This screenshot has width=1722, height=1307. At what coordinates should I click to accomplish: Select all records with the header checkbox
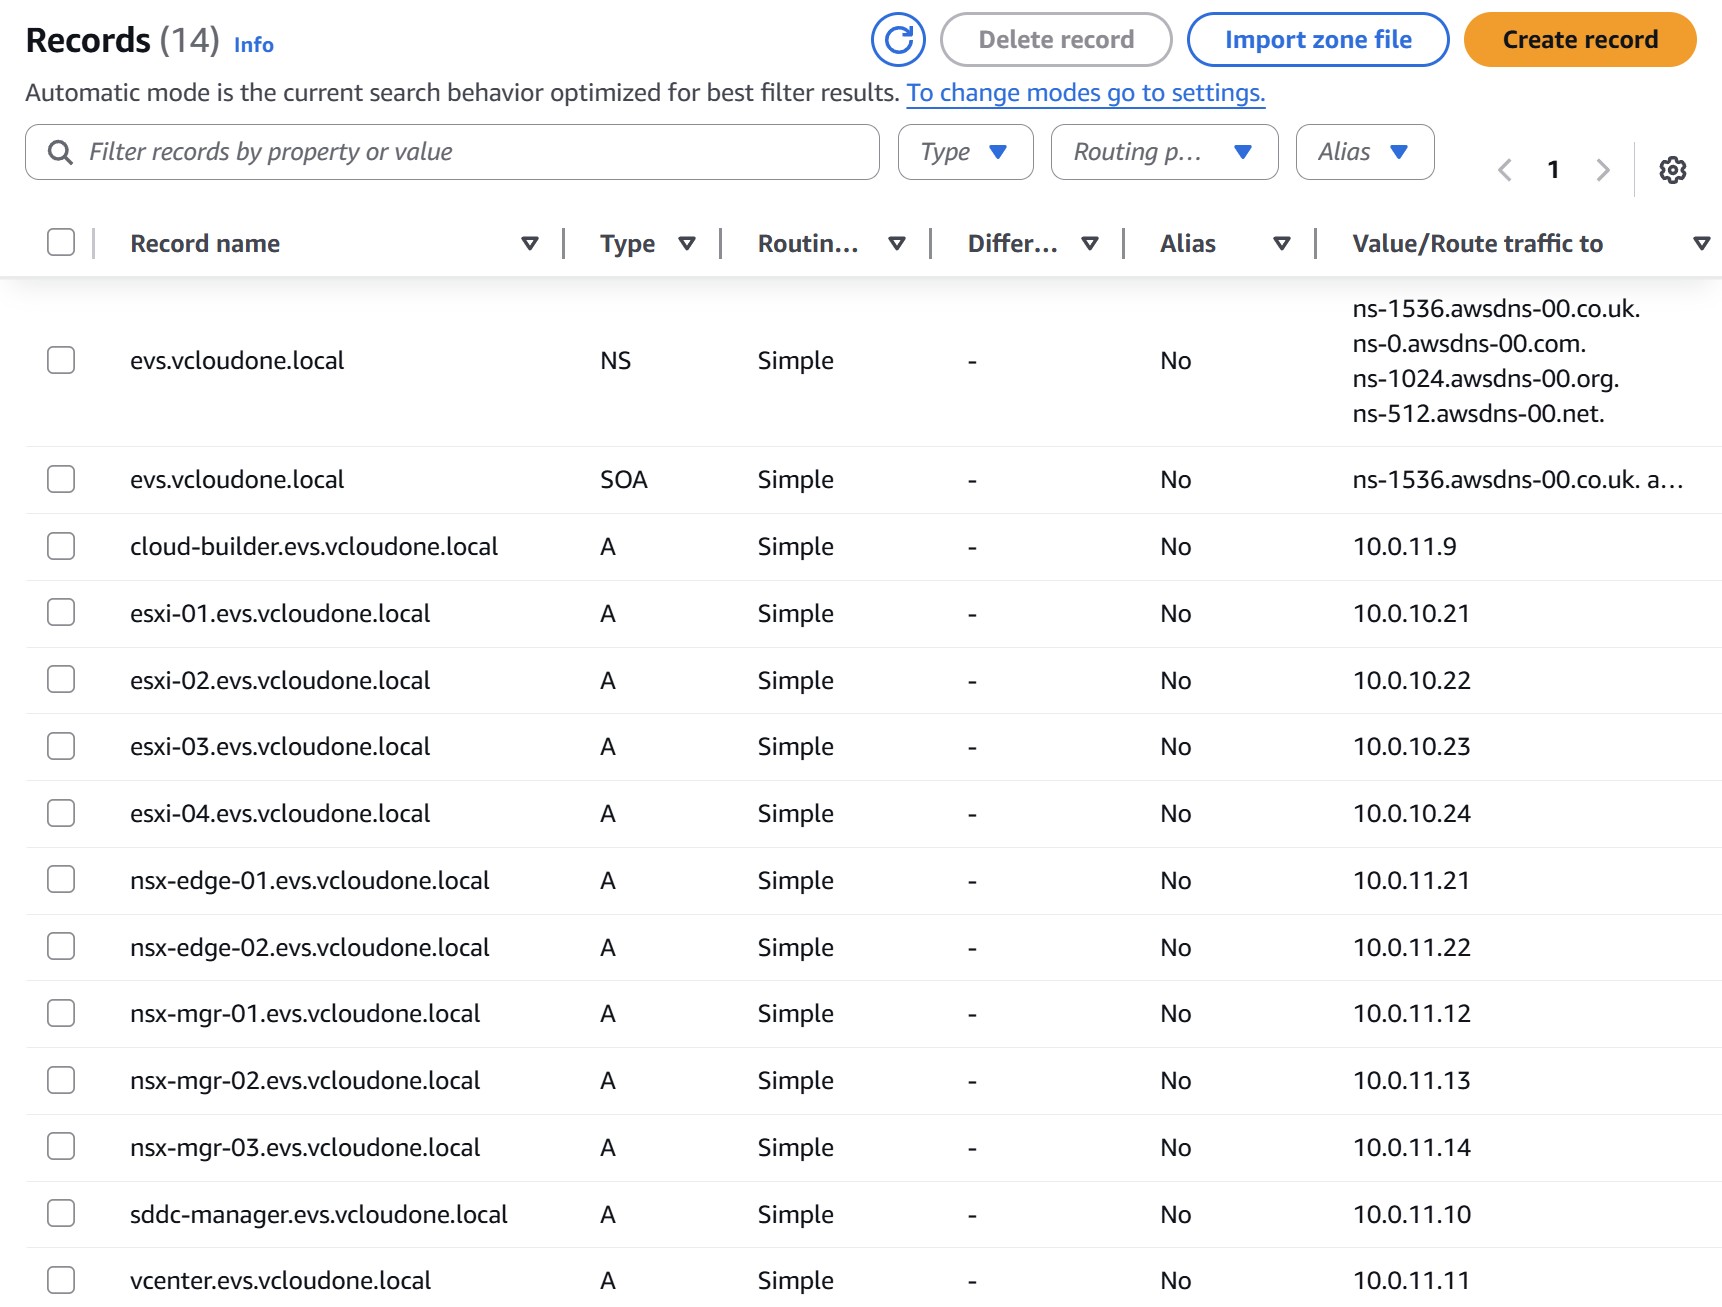[x=60, y=242]
